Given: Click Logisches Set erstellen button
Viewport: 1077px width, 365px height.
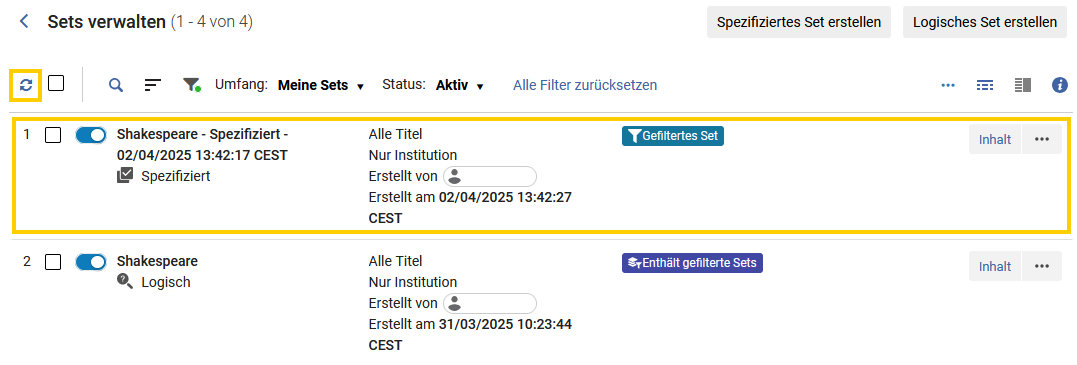Looking at the screenshot, I should click(x=985, y=22).
